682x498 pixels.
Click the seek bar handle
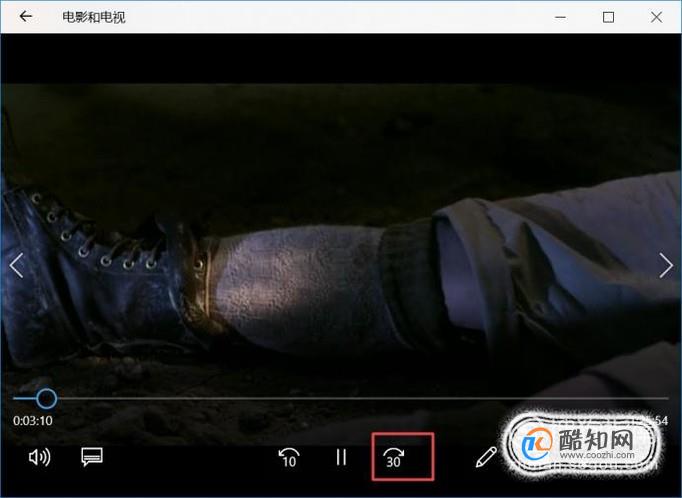click(x=46, y=398)
